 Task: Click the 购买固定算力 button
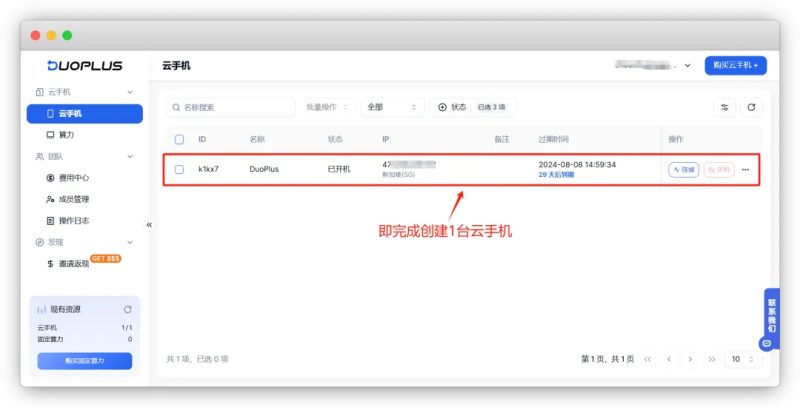[85, 361]
